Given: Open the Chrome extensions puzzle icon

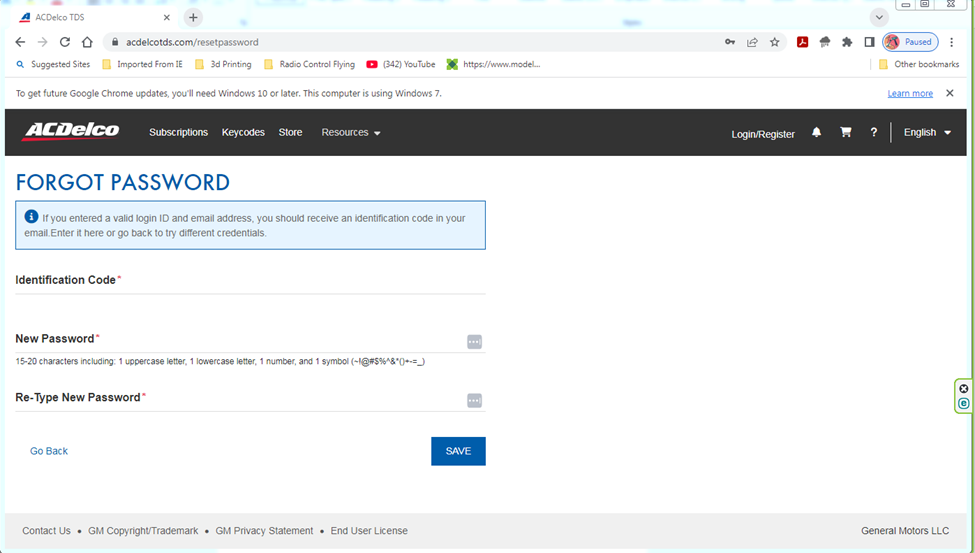Looking at the screenshot, I should 847,42.
